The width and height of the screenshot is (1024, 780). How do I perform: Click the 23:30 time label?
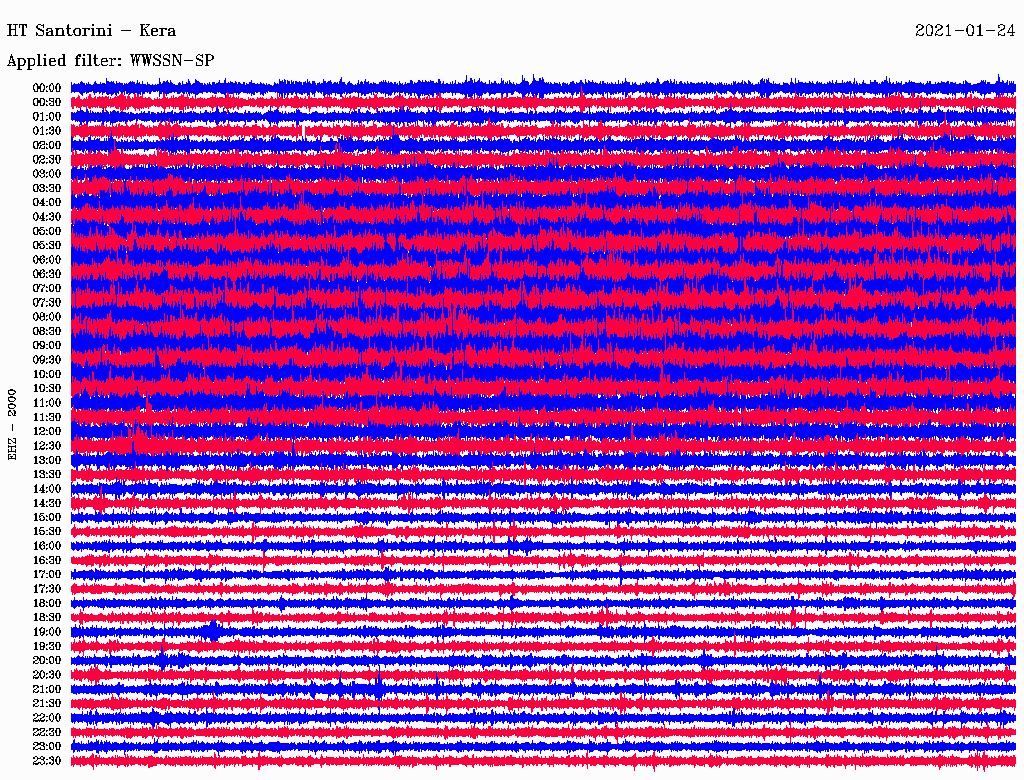click(x=47, y=761)
